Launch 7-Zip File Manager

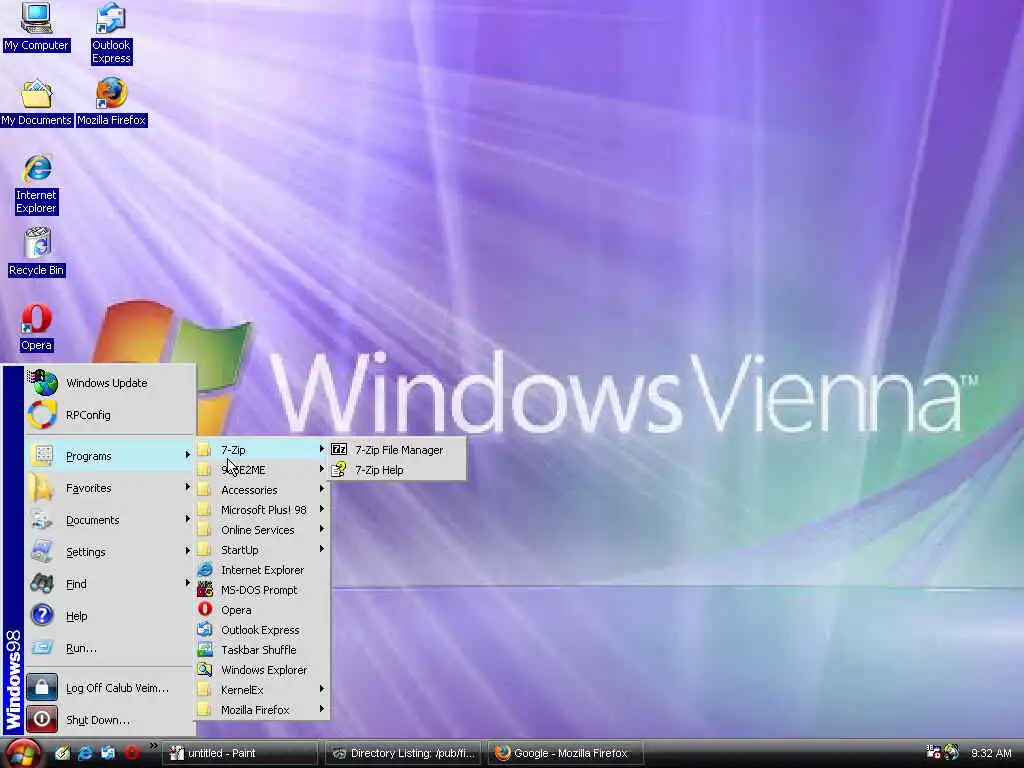click(398, 450)
